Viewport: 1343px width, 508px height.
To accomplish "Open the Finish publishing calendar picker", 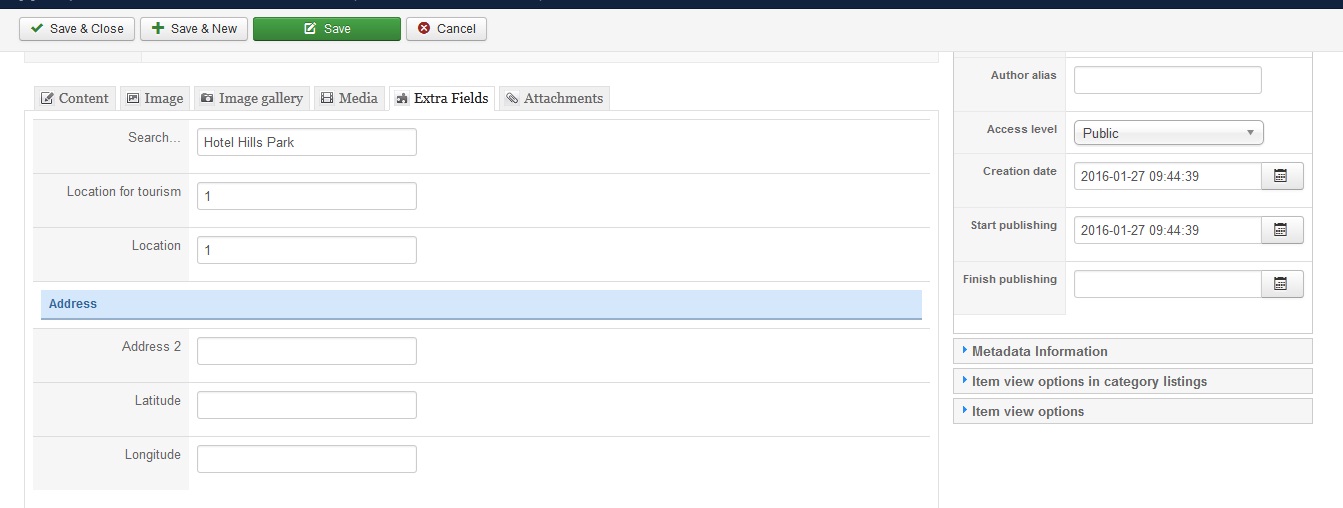I will click(1281, 284).
